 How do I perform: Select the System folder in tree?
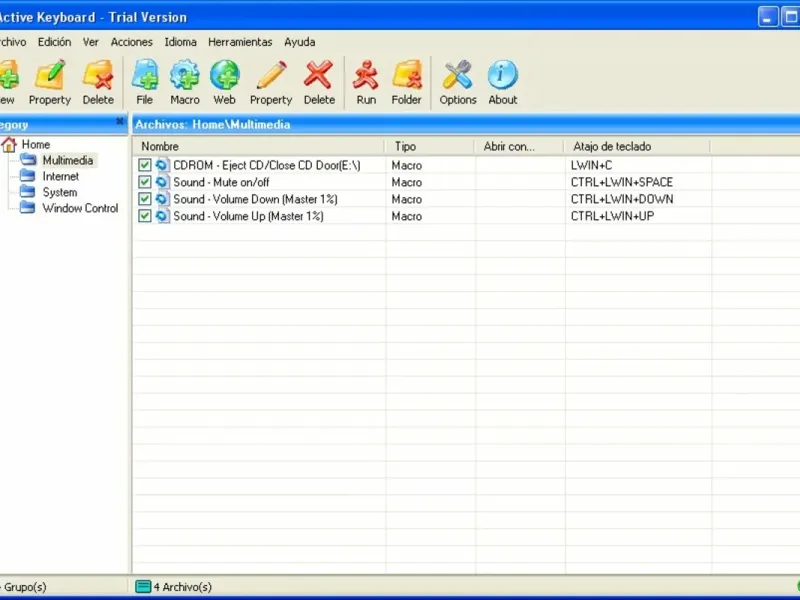(x=60, y=192)
